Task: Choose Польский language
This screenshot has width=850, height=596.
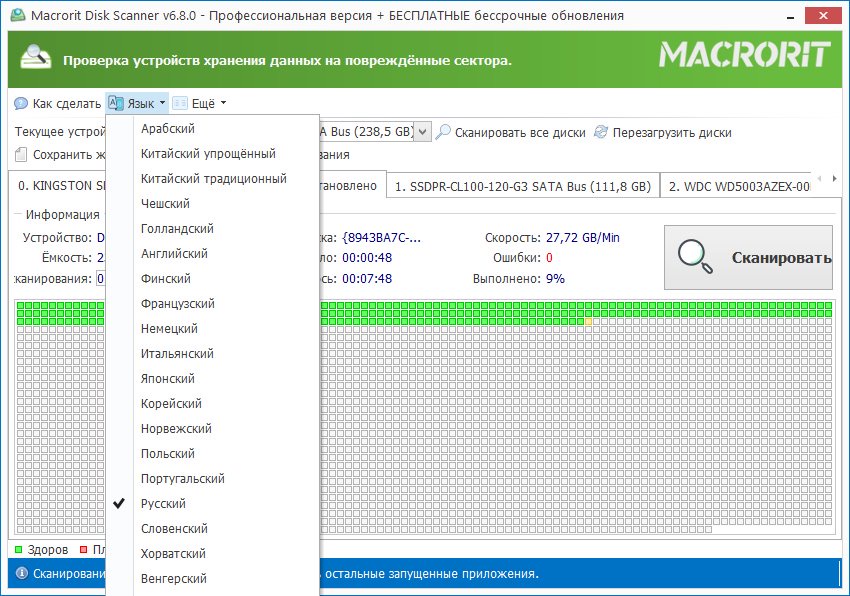Action: coord(212,453)
